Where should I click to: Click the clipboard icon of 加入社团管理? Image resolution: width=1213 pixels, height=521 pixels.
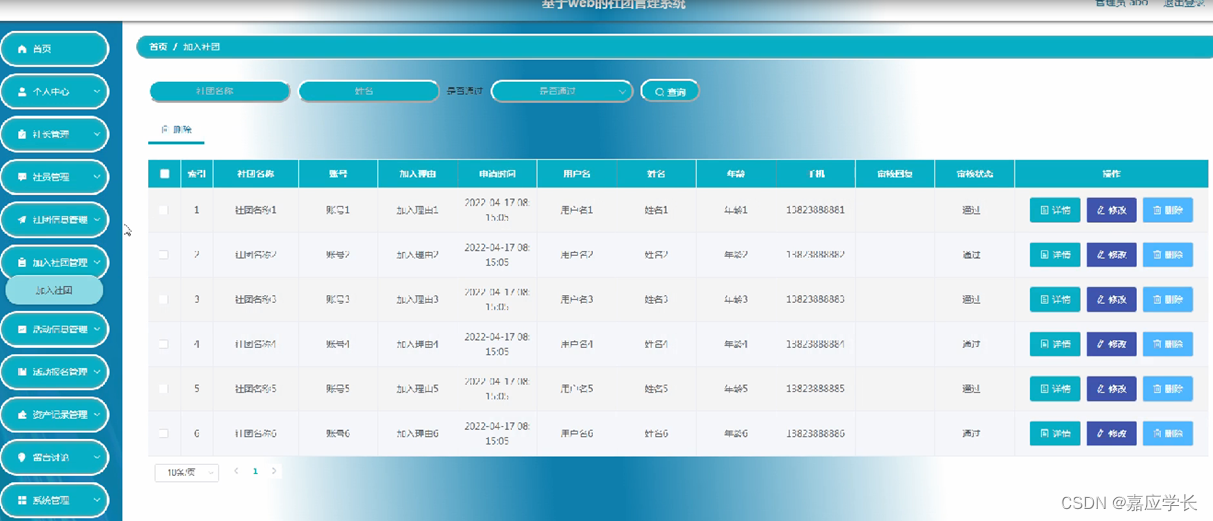[22, 262]
